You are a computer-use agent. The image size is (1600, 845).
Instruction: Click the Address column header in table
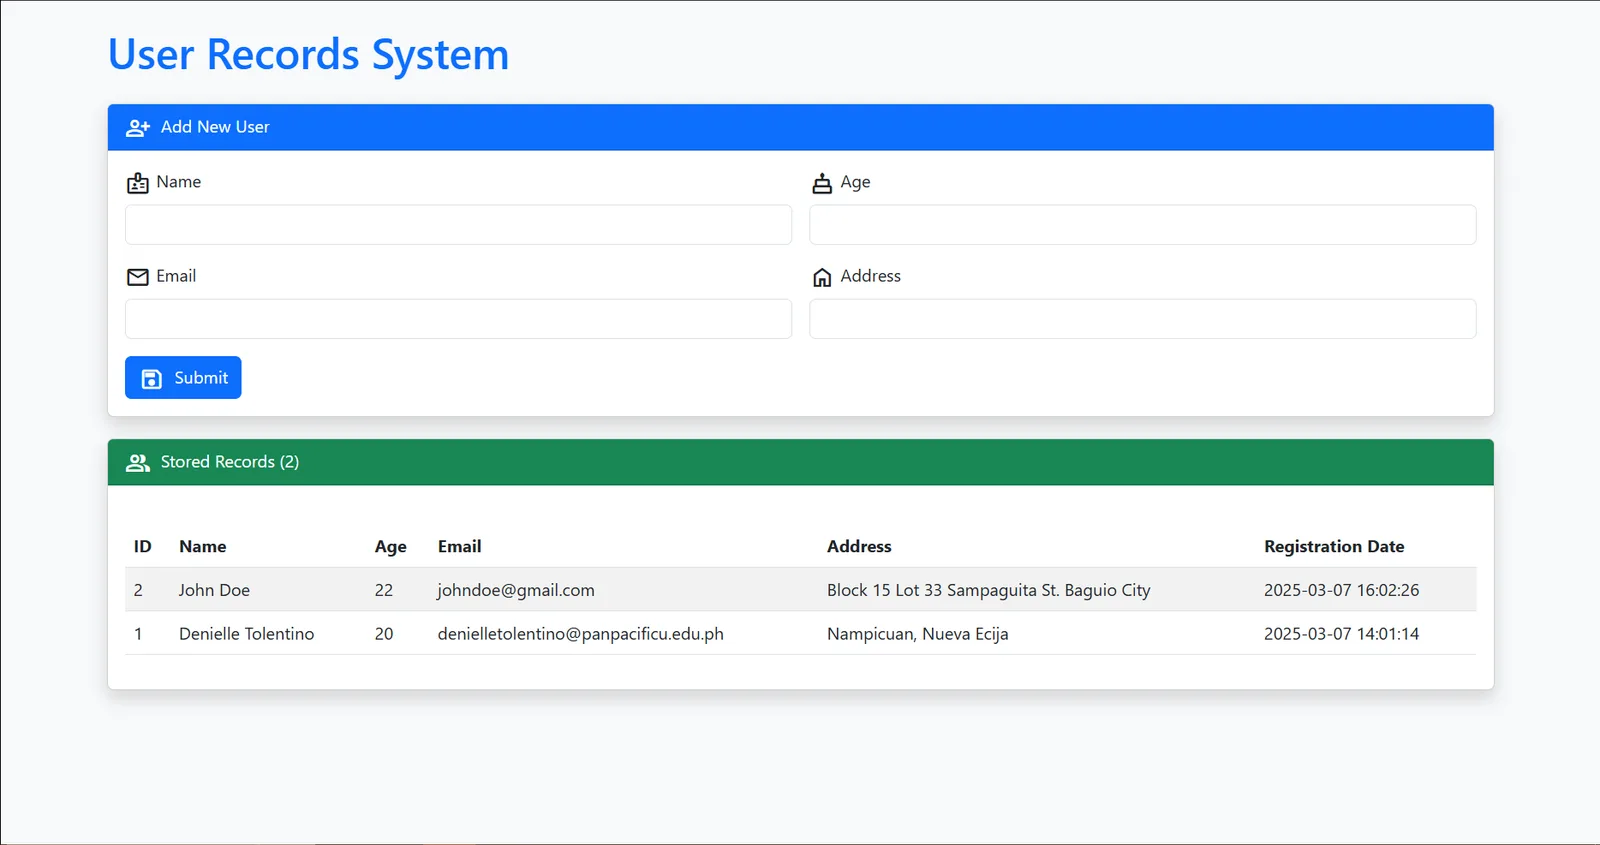[x=859, y=547]
